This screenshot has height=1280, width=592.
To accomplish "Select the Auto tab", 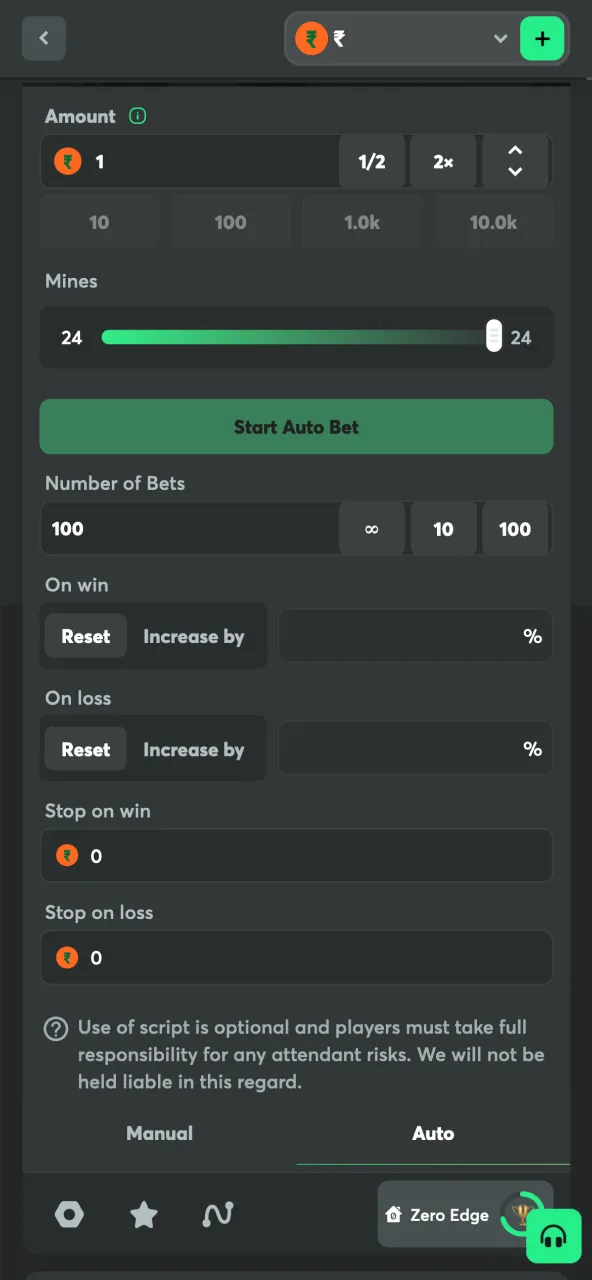I will 433,1133.
